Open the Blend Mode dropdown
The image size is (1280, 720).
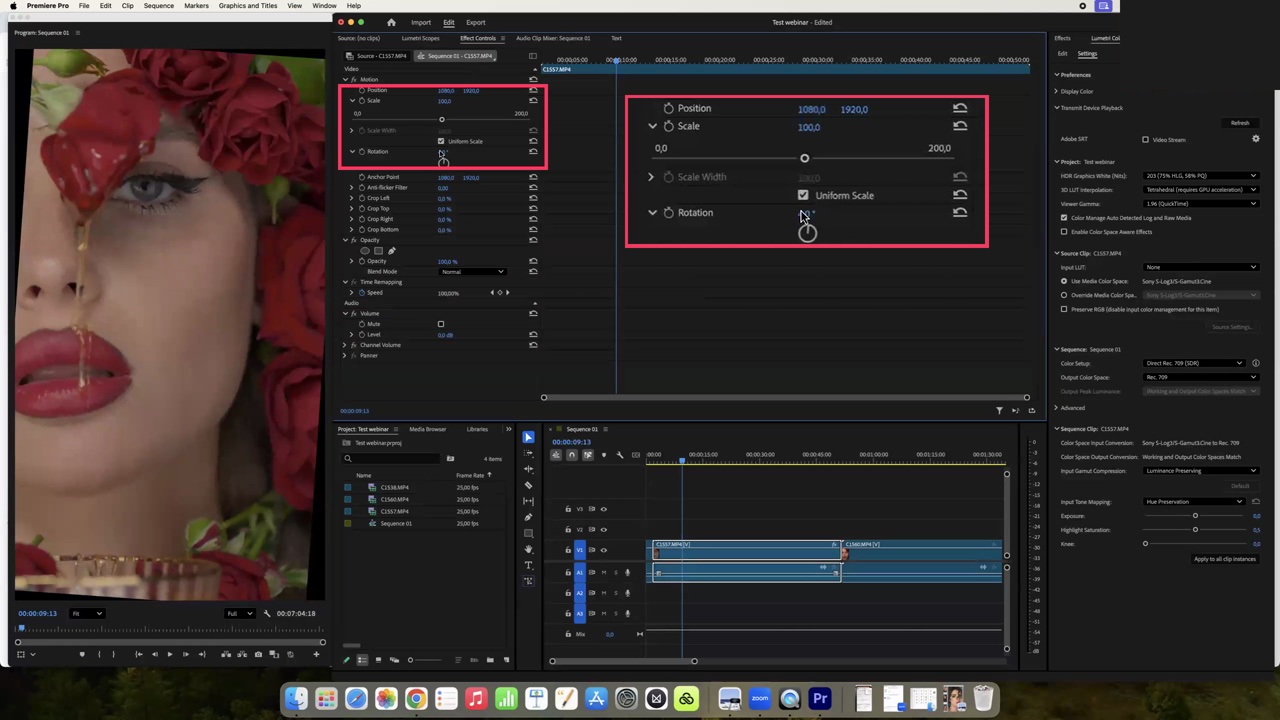472,272
